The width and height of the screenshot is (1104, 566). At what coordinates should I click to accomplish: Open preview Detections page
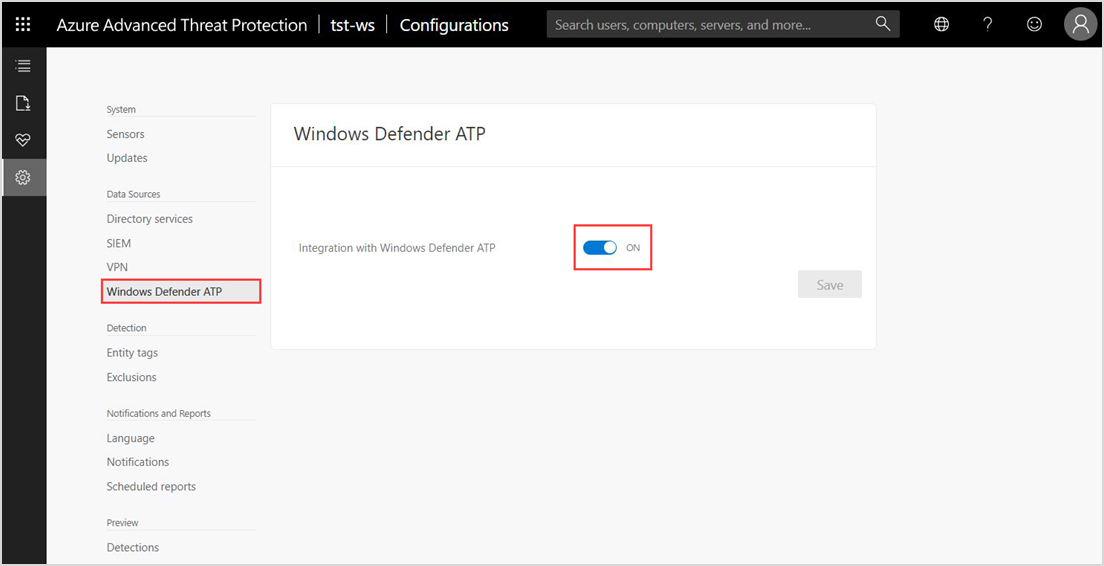[132, 547]
